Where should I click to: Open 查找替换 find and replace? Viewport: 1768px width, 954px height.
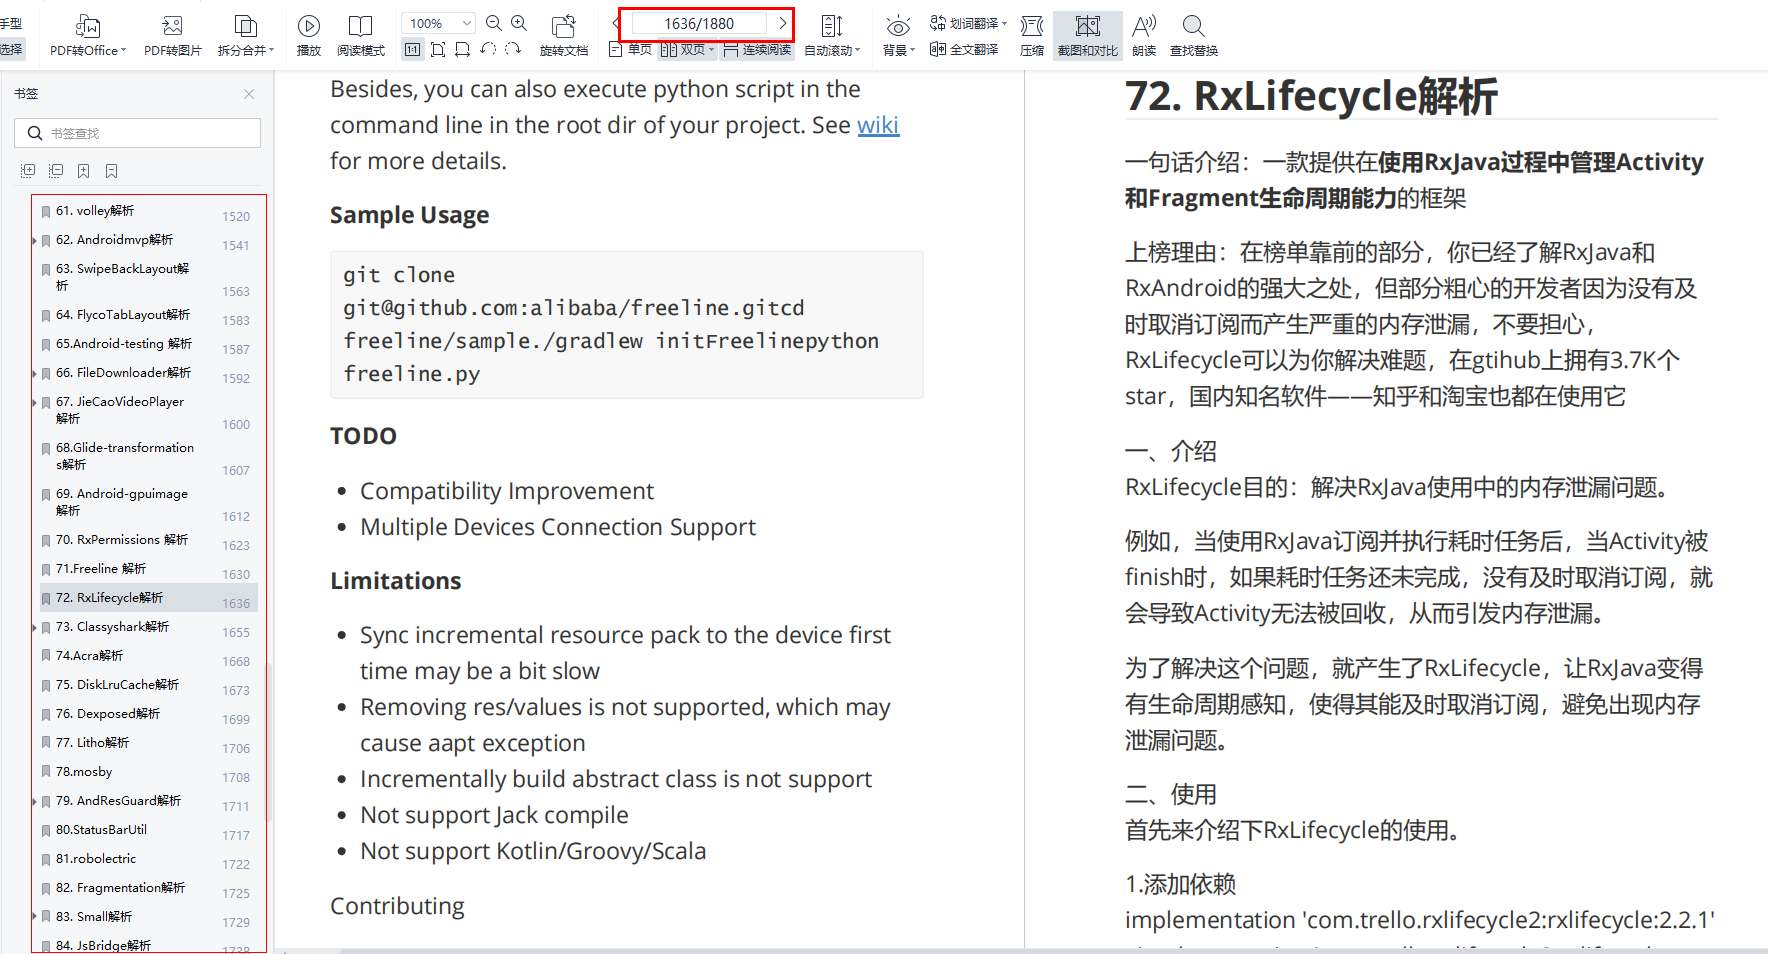pos(1194,35)
